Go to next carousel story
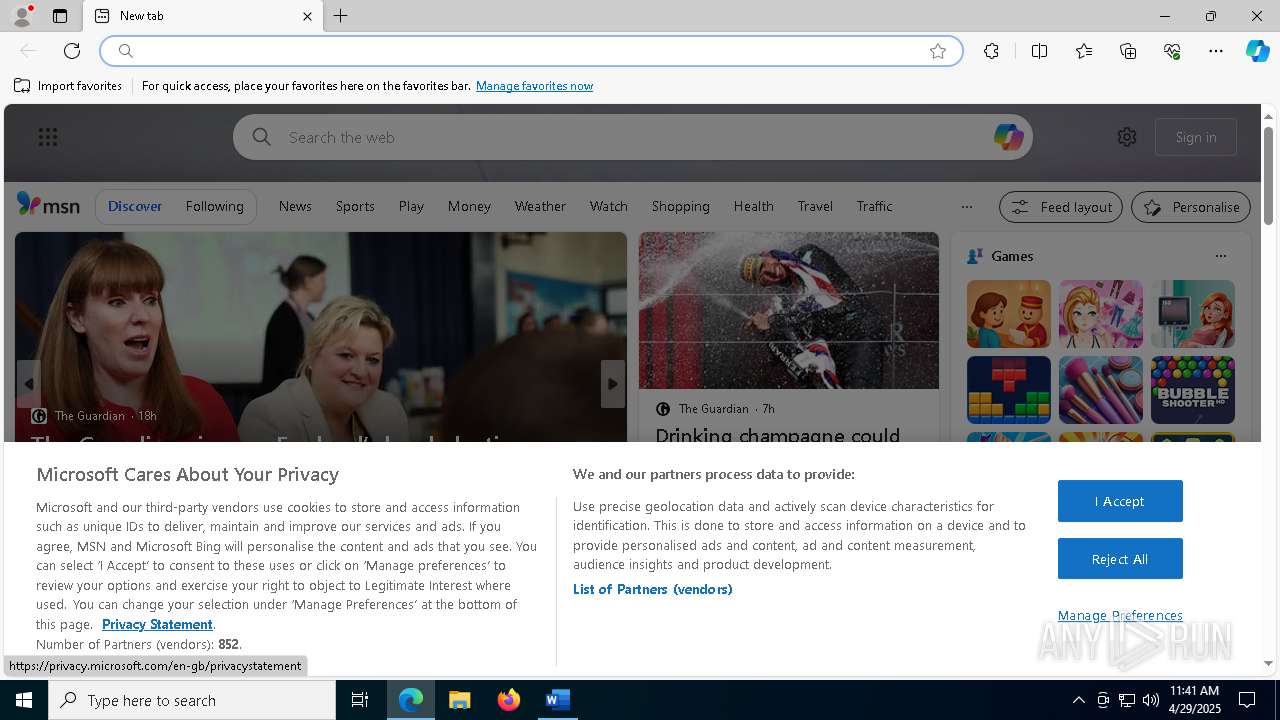 point(613,384)
